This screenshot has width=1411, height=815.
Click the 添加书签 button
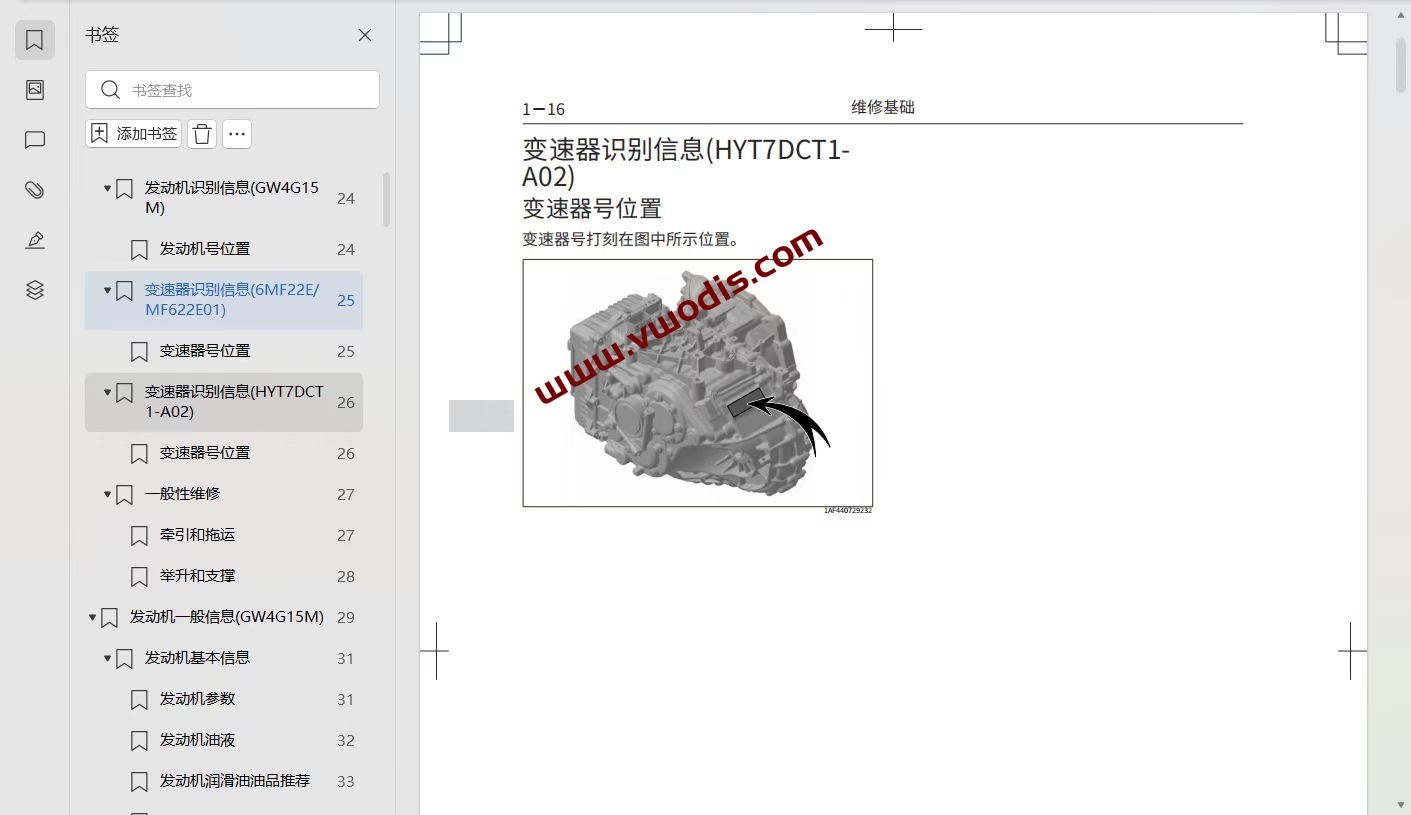[134, 134]
